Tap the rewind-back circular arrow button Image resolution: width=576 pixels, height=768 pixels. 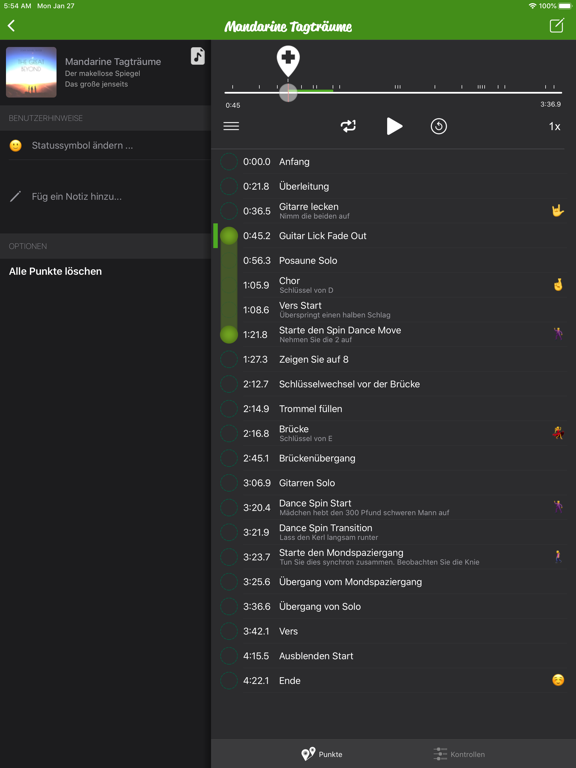tap(438, 126)
